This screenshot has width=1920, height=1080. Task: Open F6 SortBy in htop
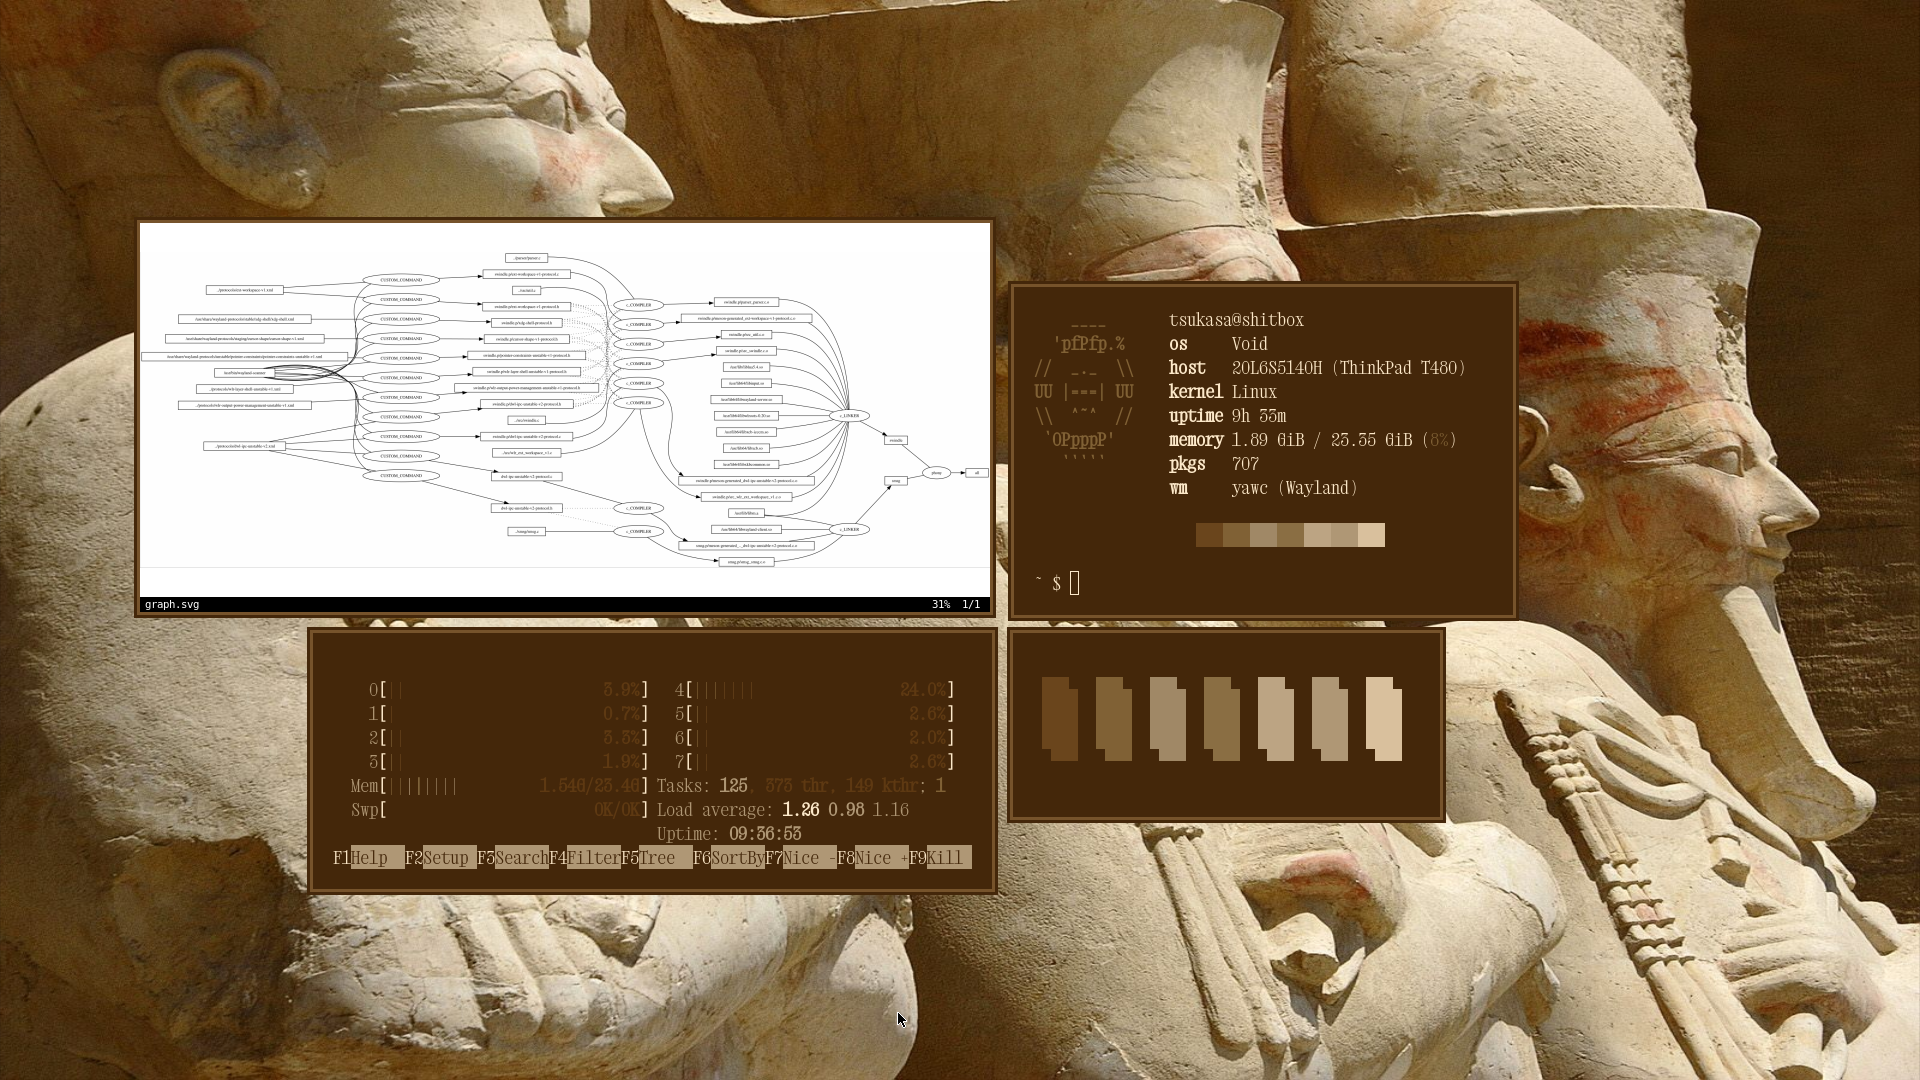pos(729,858)
